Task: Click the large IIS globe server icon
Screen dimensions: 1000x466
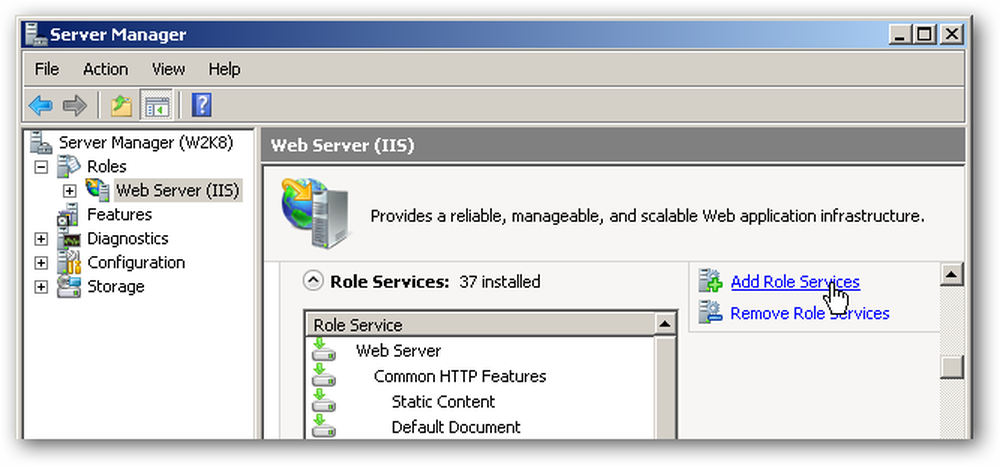Action: click(x=315, y=213)
